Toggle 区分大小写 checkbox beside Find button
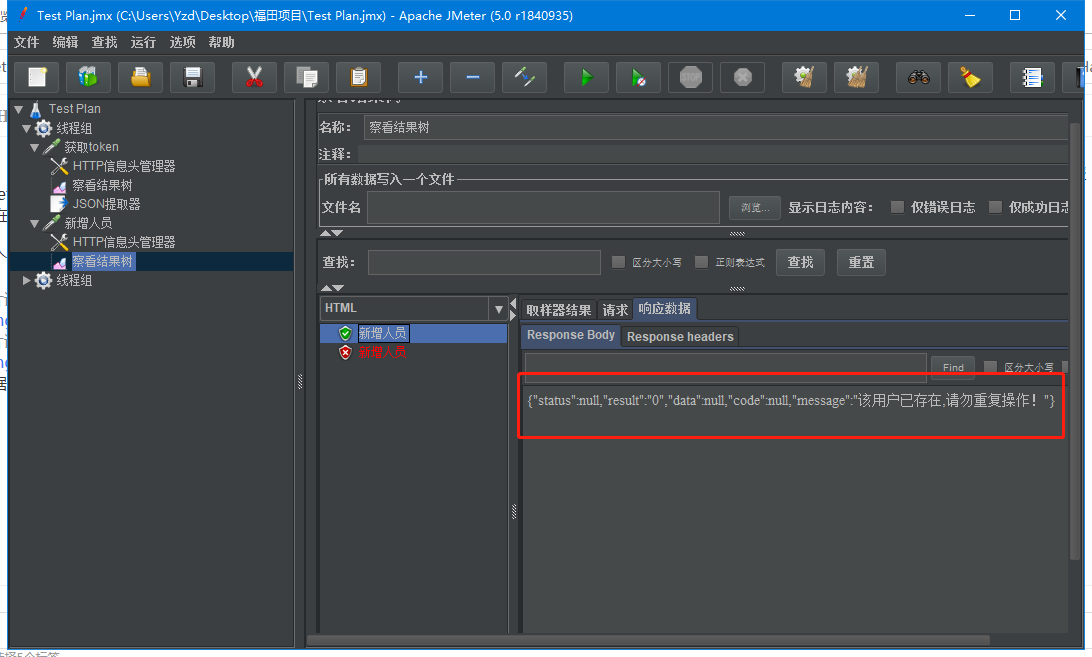The width and height of the screenshot is (1092, 657). coord(990,366)
